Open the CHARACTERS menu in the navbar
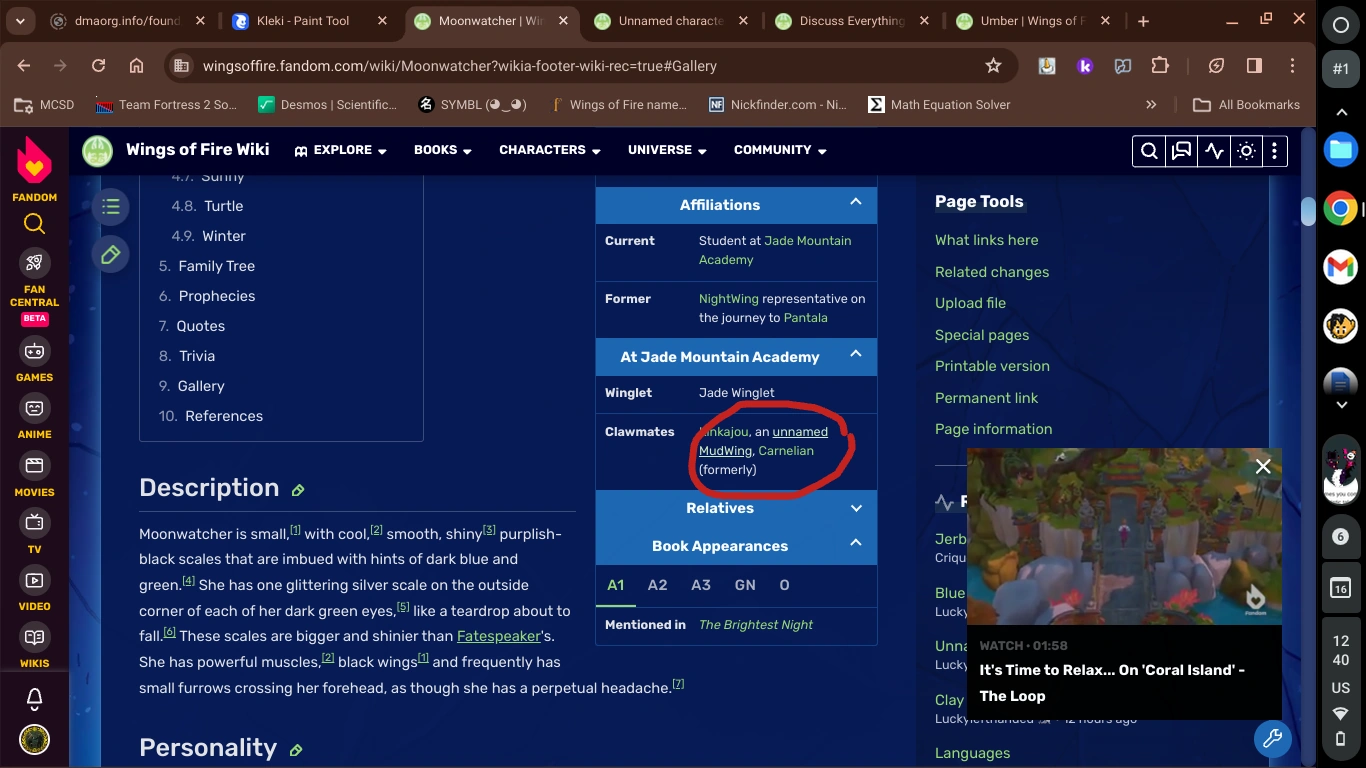 coord(548,150)
